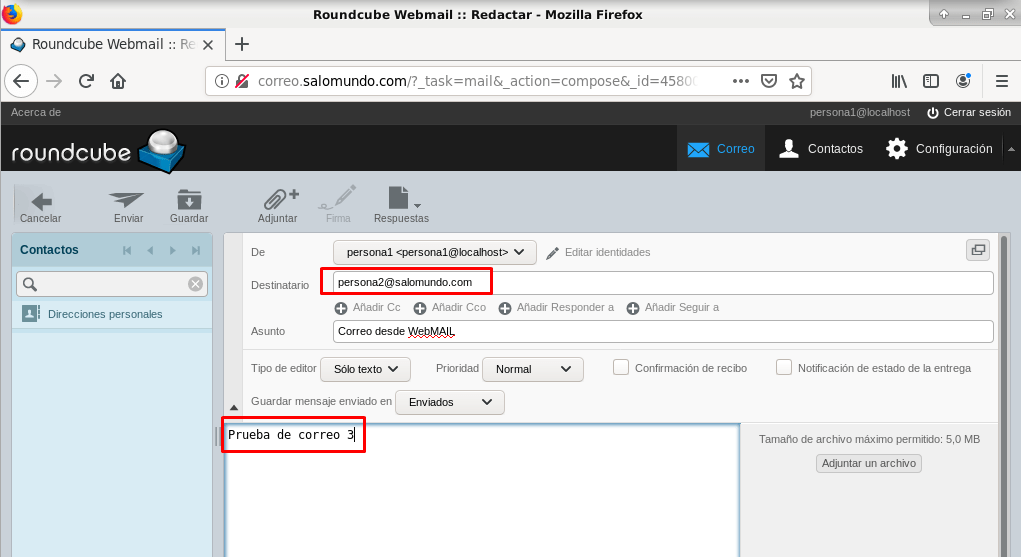Reload page in Firefox toolbar
Screen dimensions: 1021x557
click(86, 81)
